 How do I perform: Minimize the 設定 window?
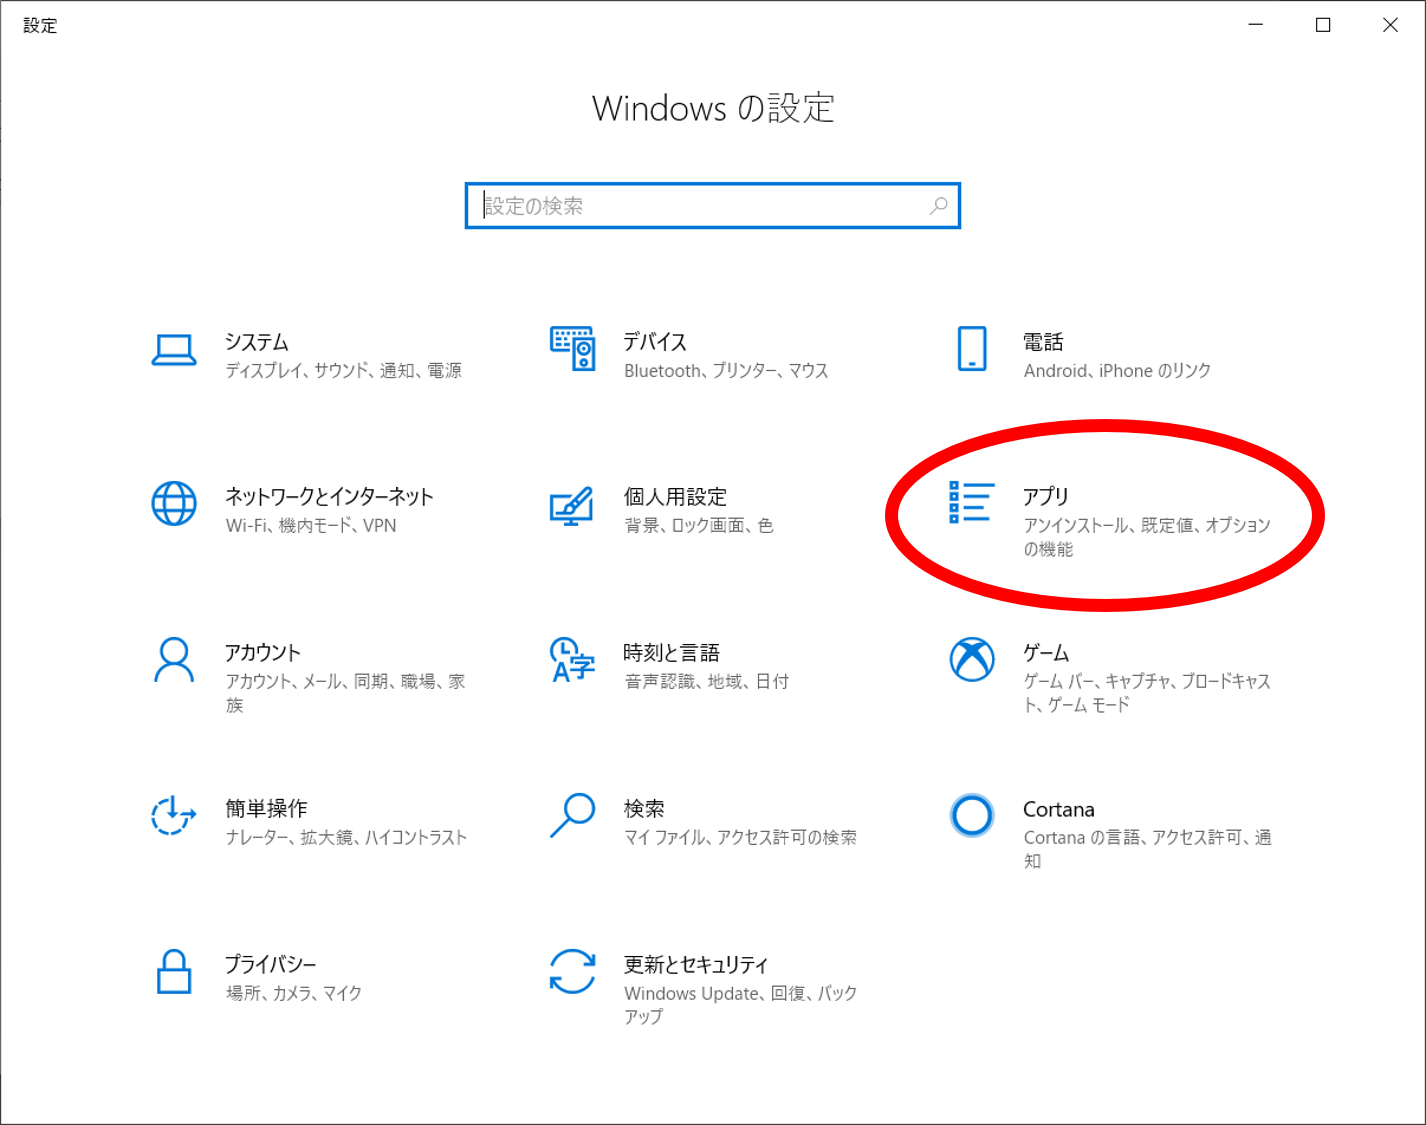tap(1256, 25)
